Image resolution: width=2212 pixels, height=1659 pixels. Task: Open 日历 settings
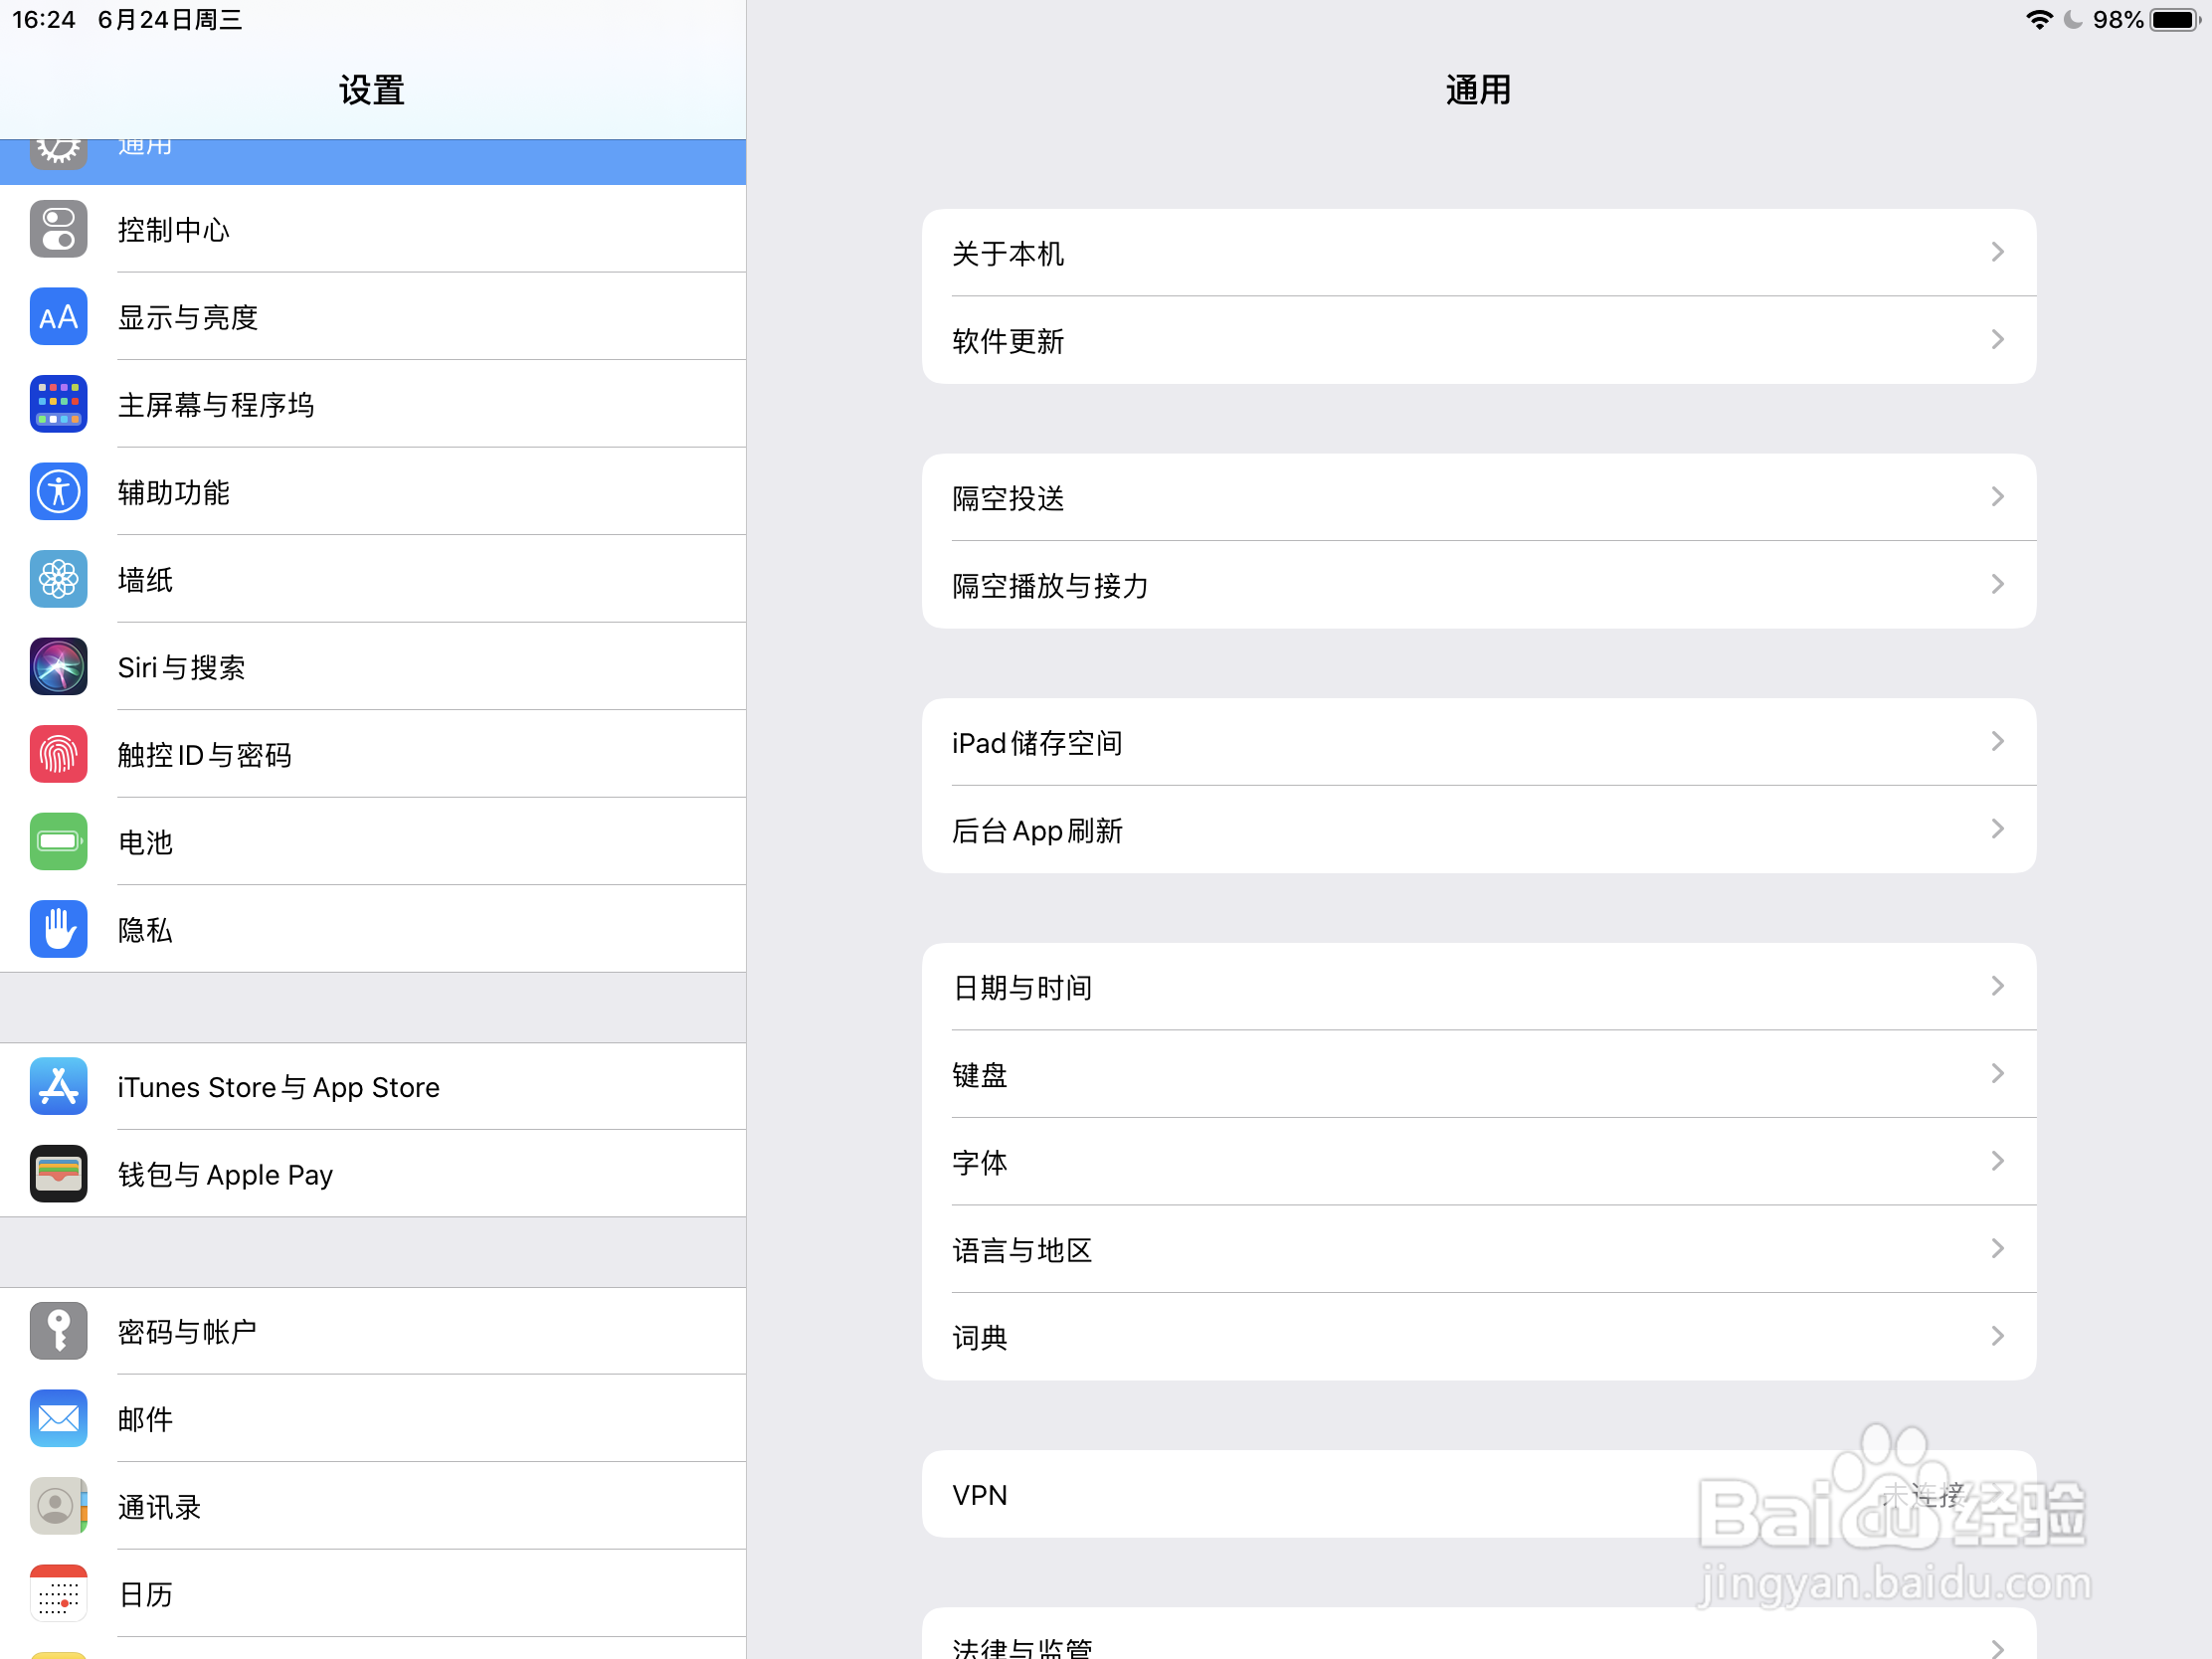coord(373,1593)
